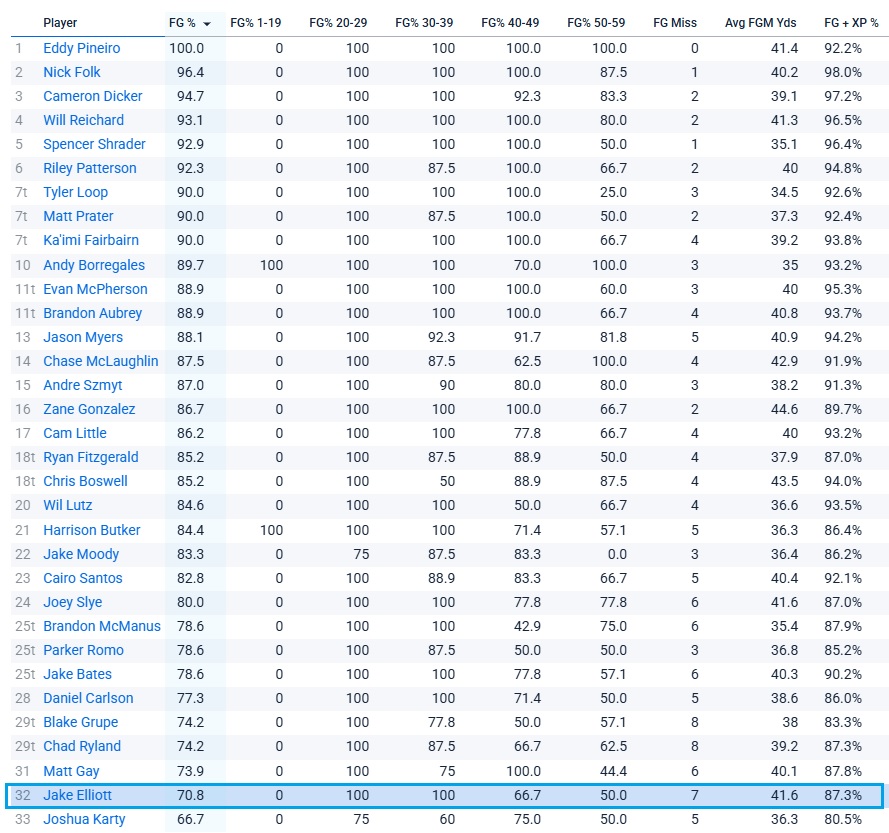This screenshot has width=889, height=833.
Task: Sort by FG% 20-29 column header
Action: pos(339,23)
